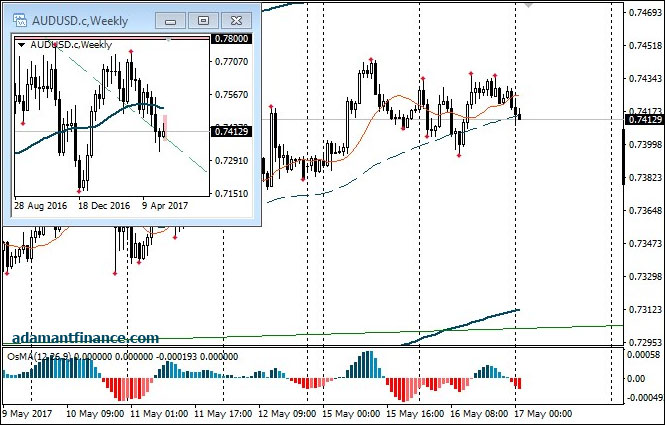Click the 9 Apr 2017 weekly date label

click(x=165, y=206)
